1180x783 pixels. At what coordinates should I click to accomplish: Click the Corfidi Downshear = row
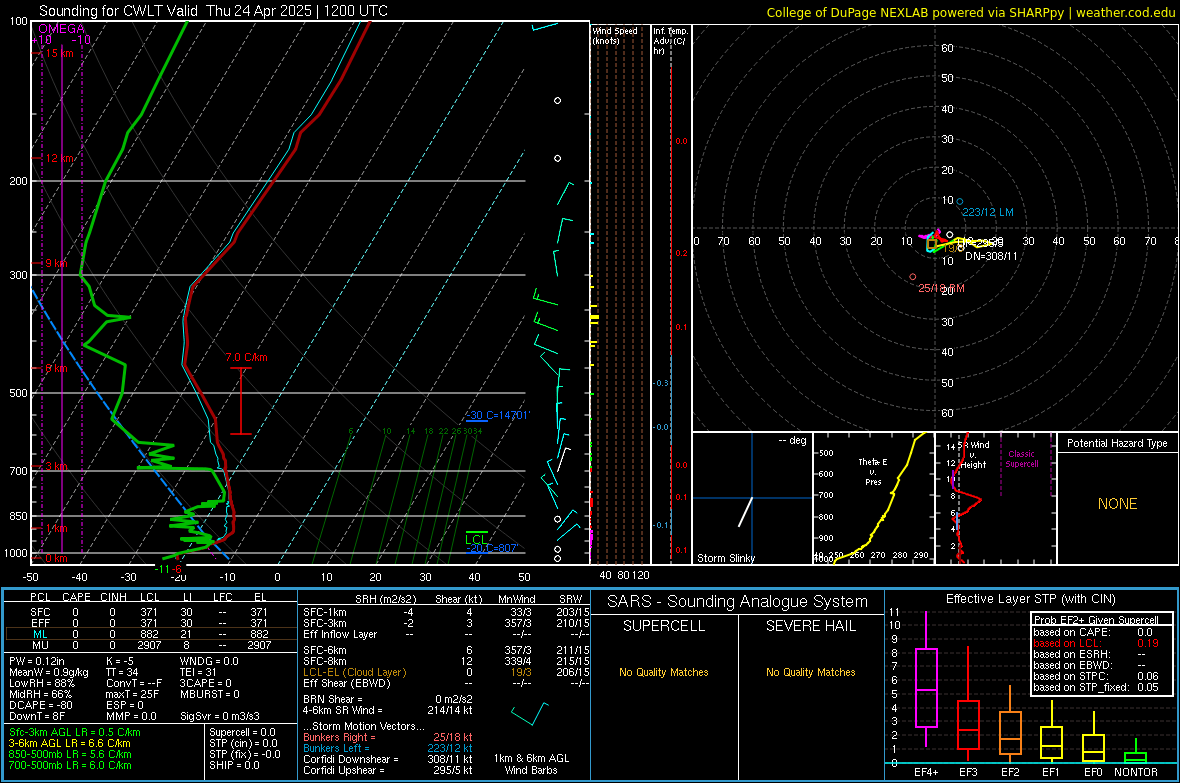(x=388, y=759)
